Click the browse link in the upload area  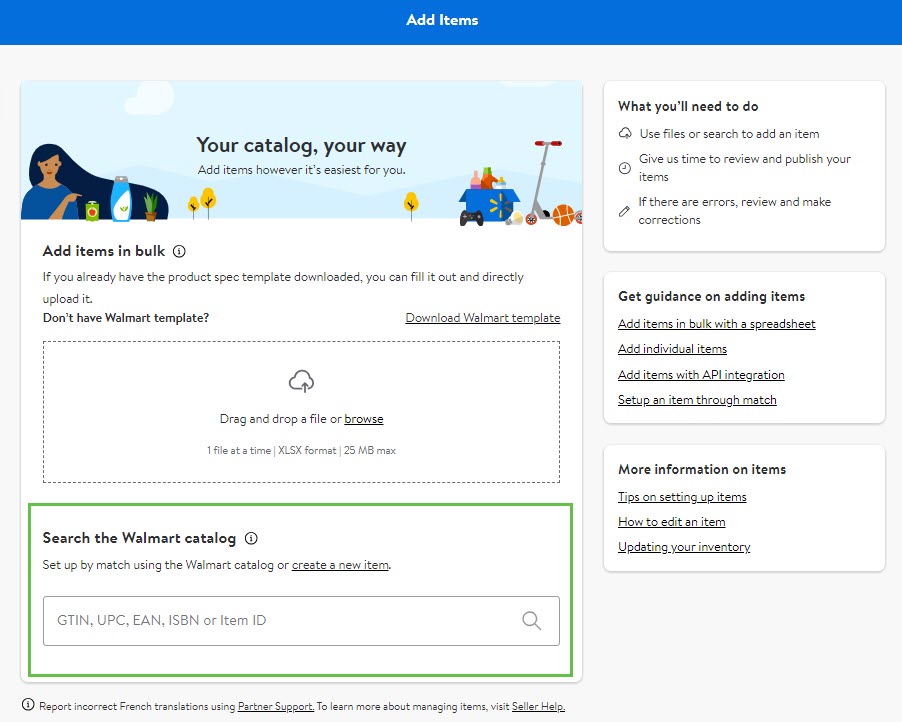click(364, 419)
